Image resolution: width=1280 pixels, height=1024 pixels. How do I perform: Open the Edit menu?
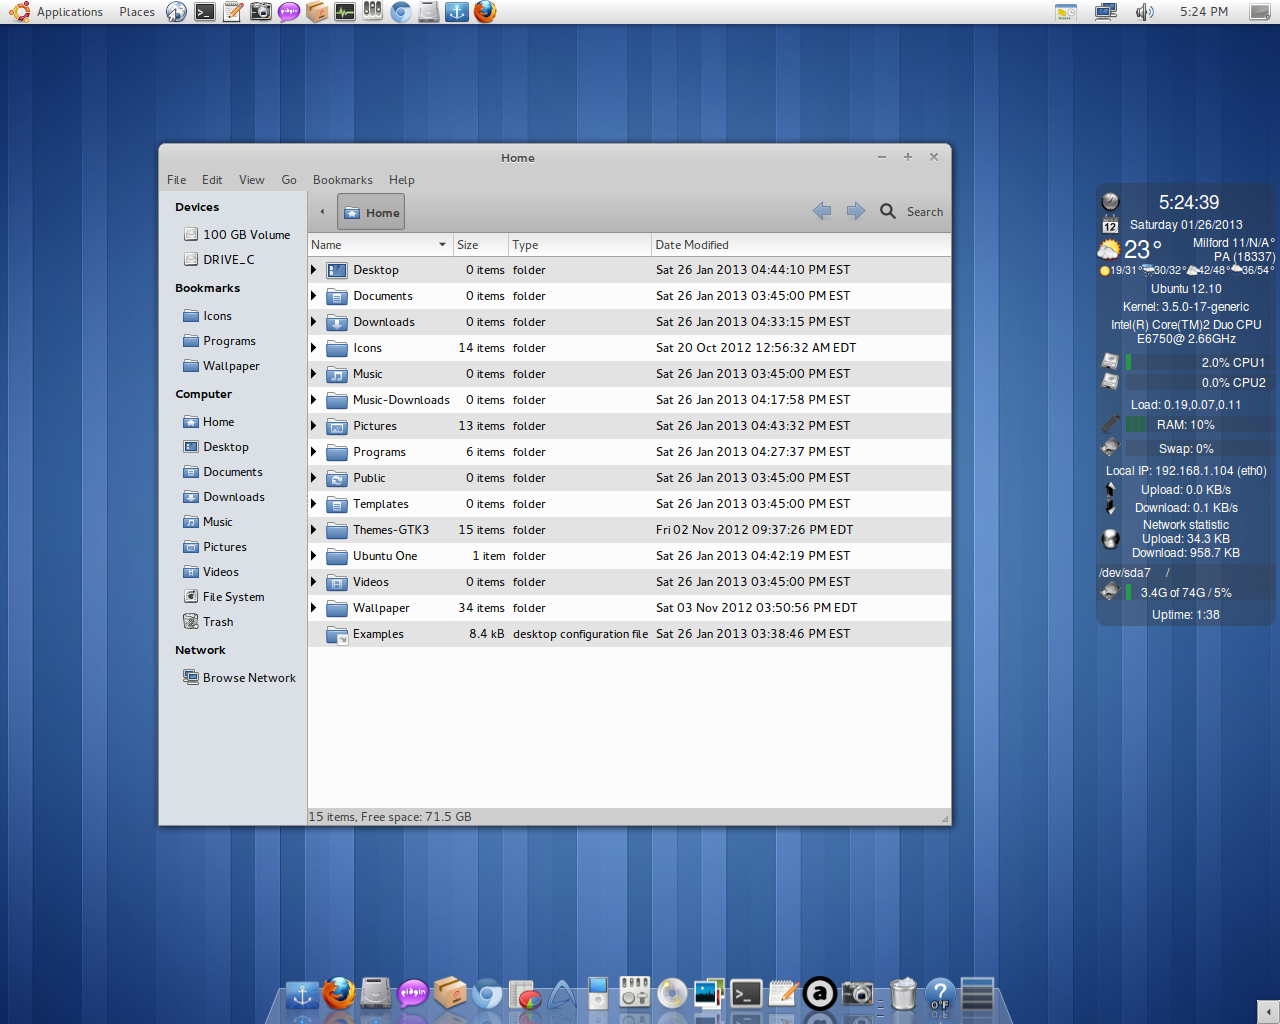tap(212, 180)
